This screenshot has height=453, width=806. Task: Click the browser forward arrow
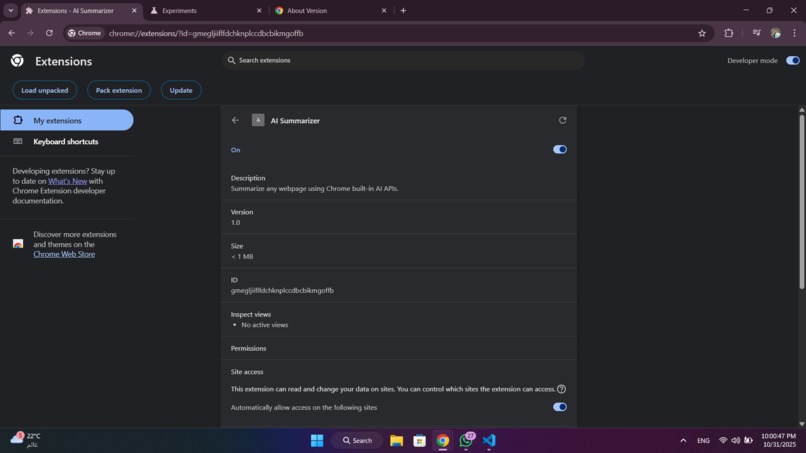pos(30,33)
